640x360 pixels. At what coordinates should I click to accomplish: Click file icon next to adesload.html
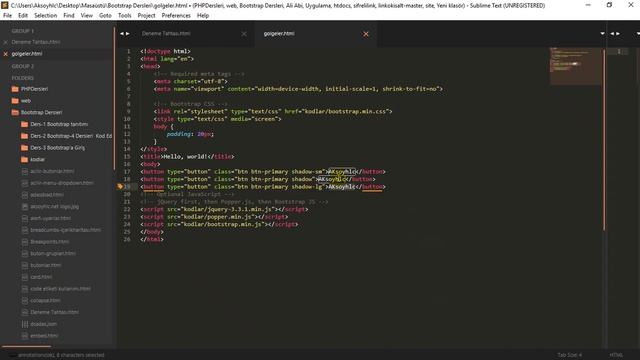coord(24,195)
